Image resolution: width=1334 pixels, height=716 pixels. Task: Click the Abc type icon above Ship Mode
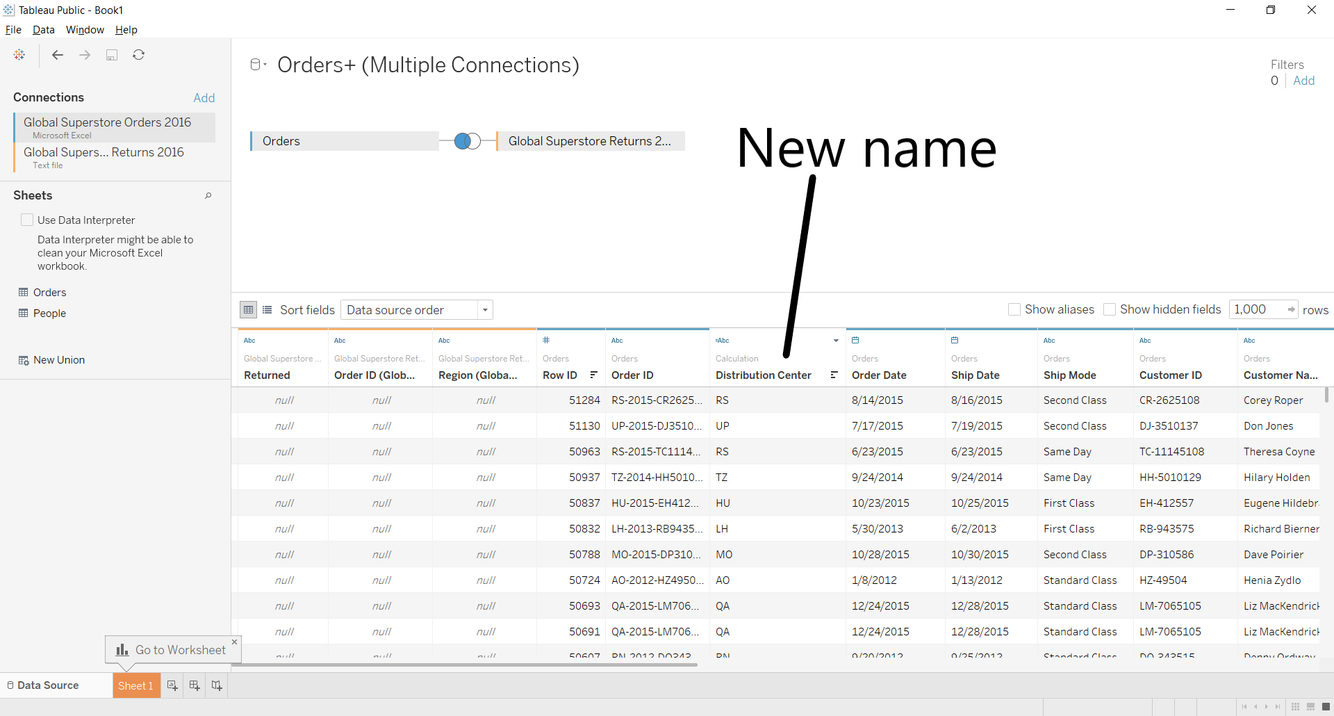(1049, 340)
